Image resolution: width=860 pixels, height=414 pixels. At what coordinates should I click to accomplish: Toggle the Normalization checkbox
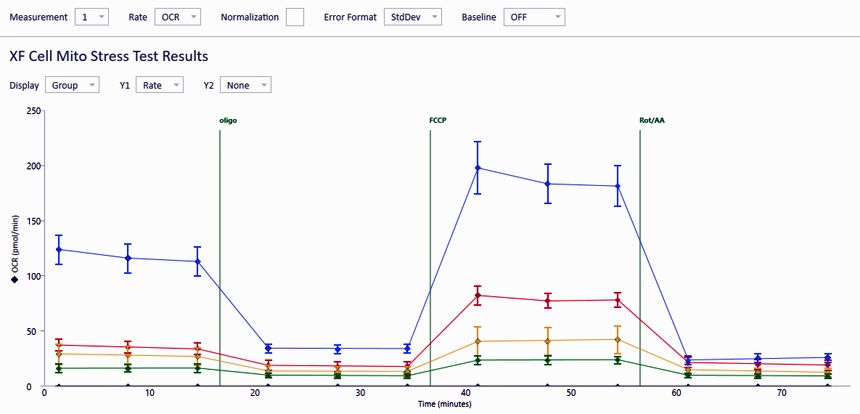pyautogui.click(x=294, y=17)
